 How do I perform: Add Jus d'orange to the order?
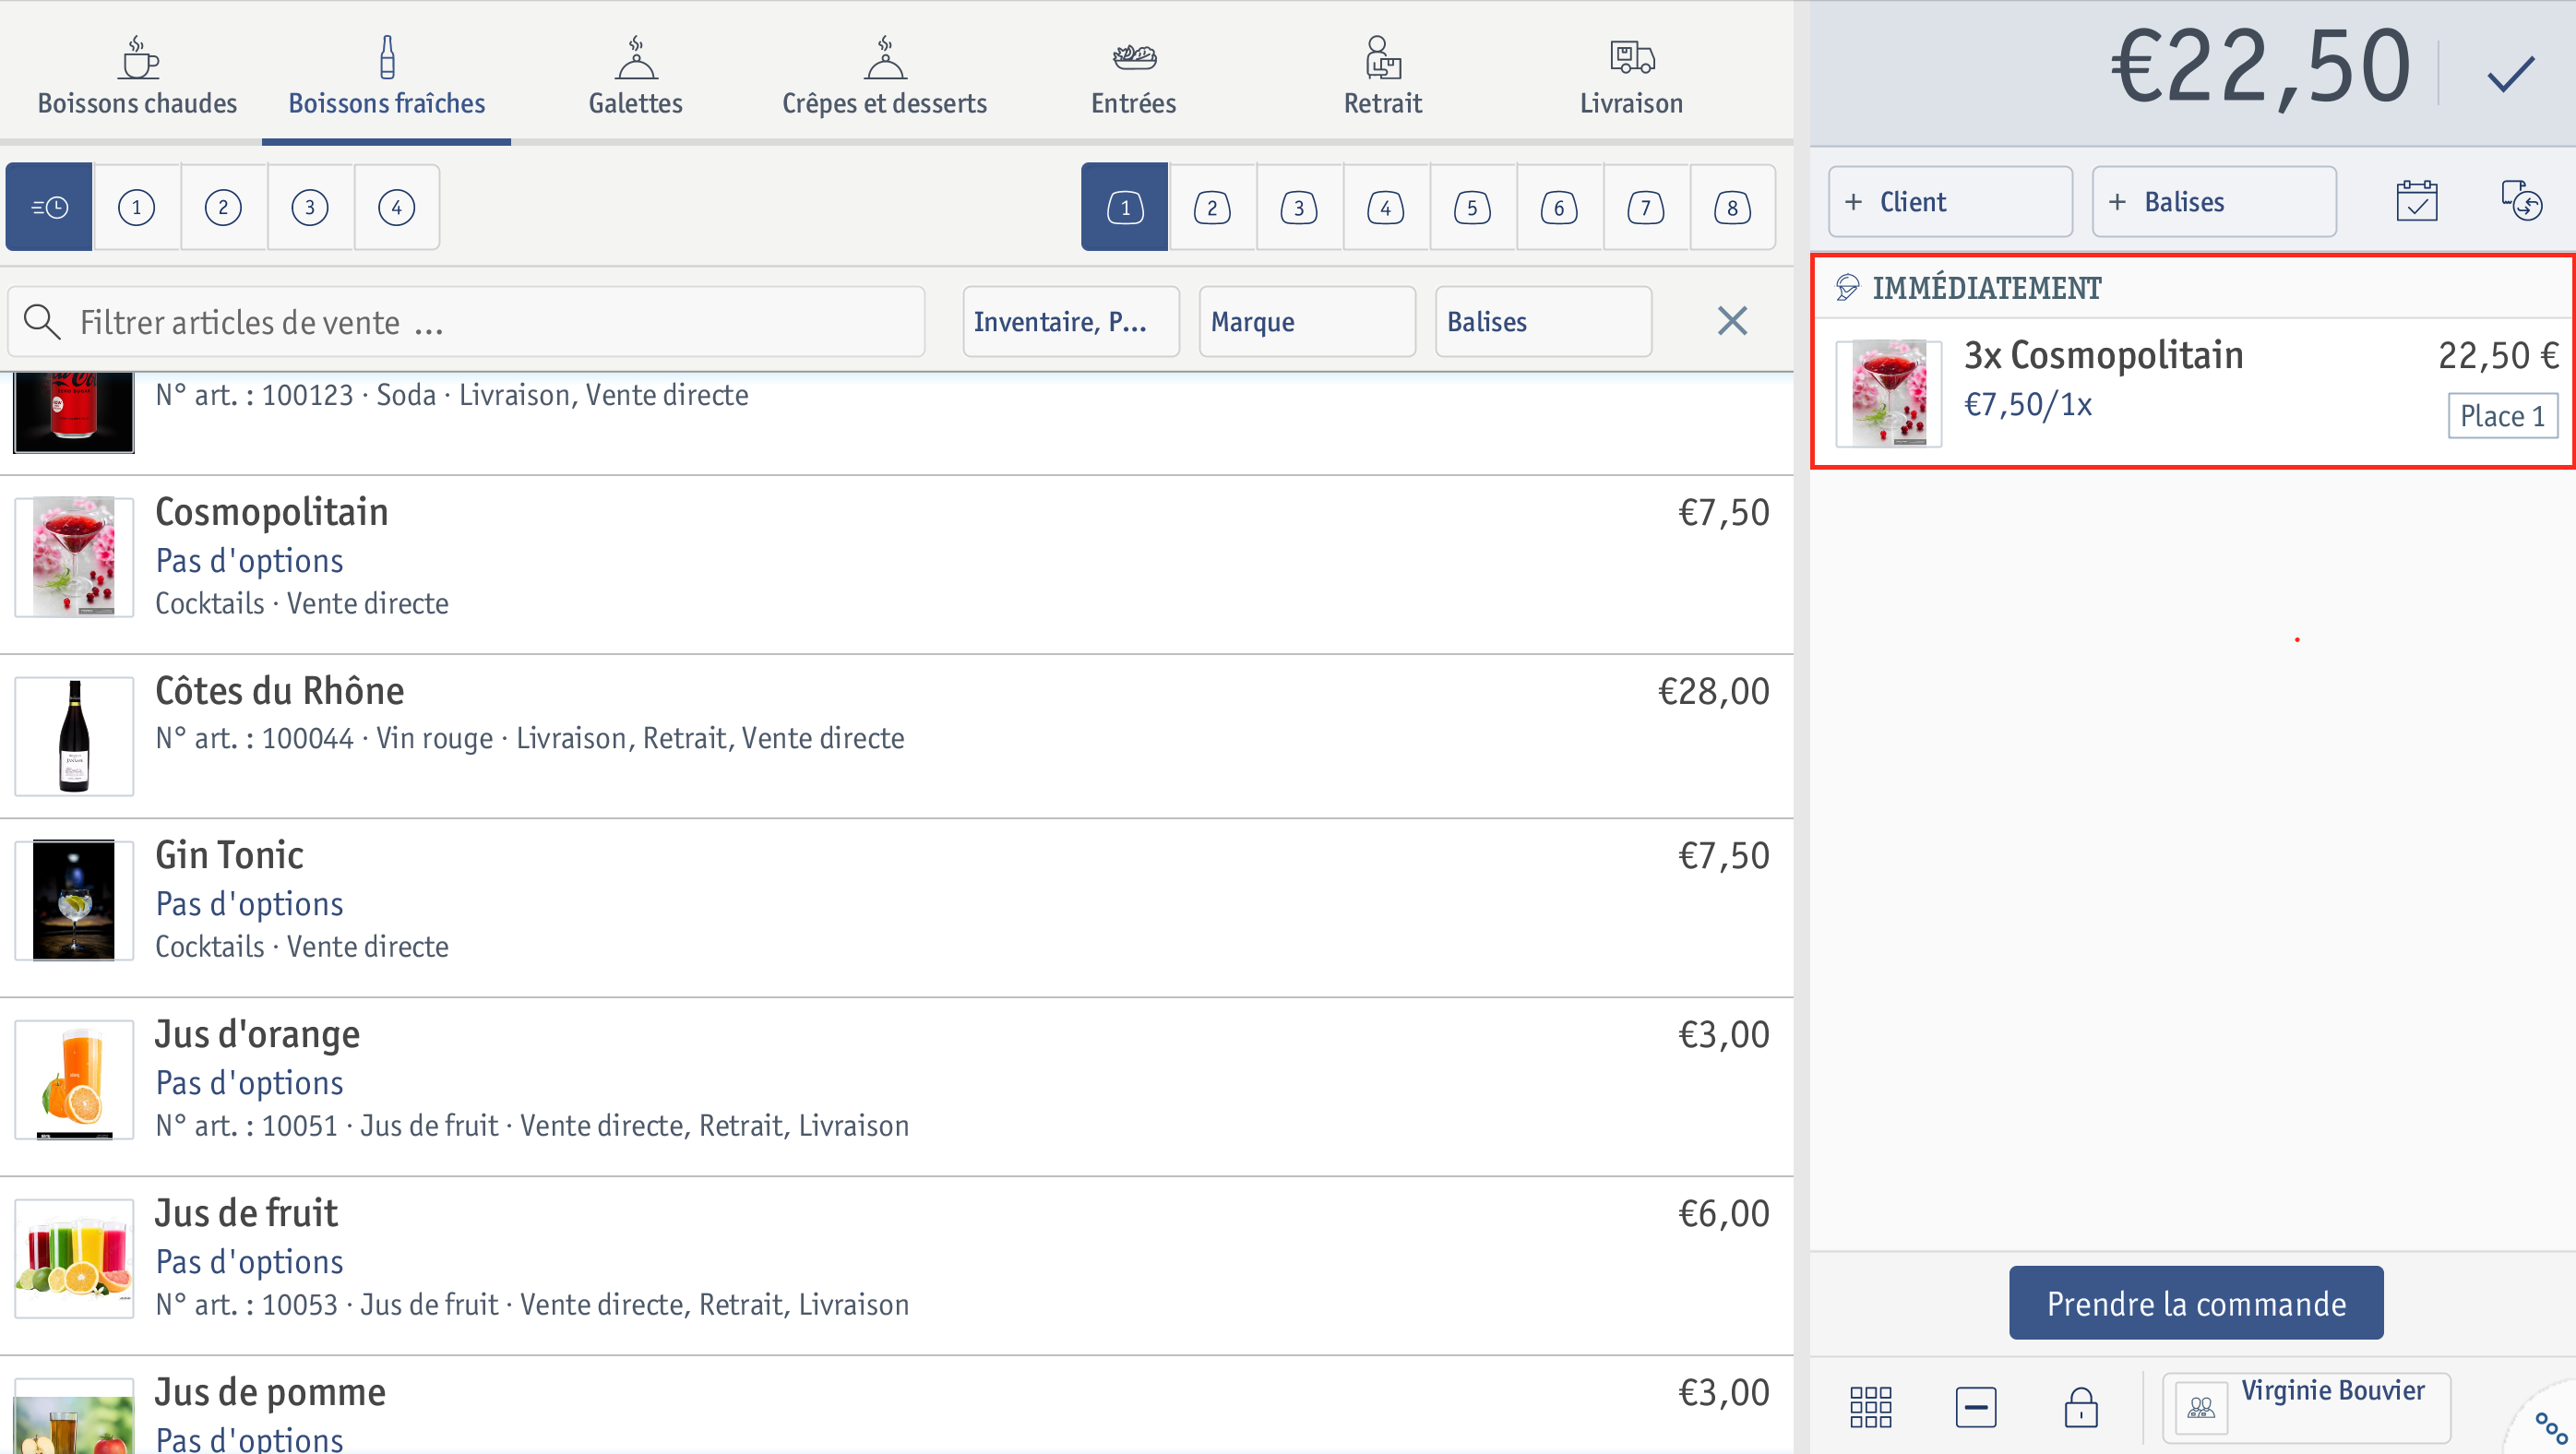pyautogui.click(x=896, y=1087)
